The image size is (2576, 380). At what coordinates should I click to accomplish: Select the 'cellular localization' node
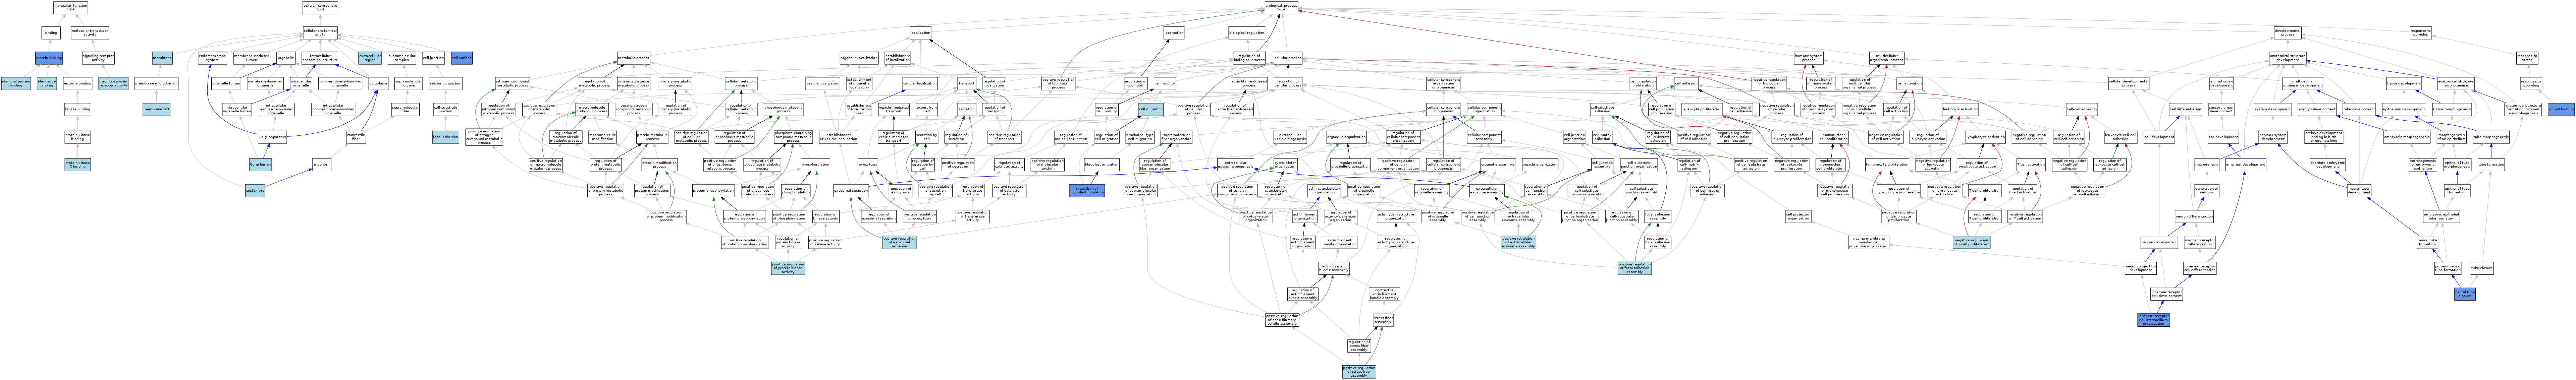click(920, 84)
